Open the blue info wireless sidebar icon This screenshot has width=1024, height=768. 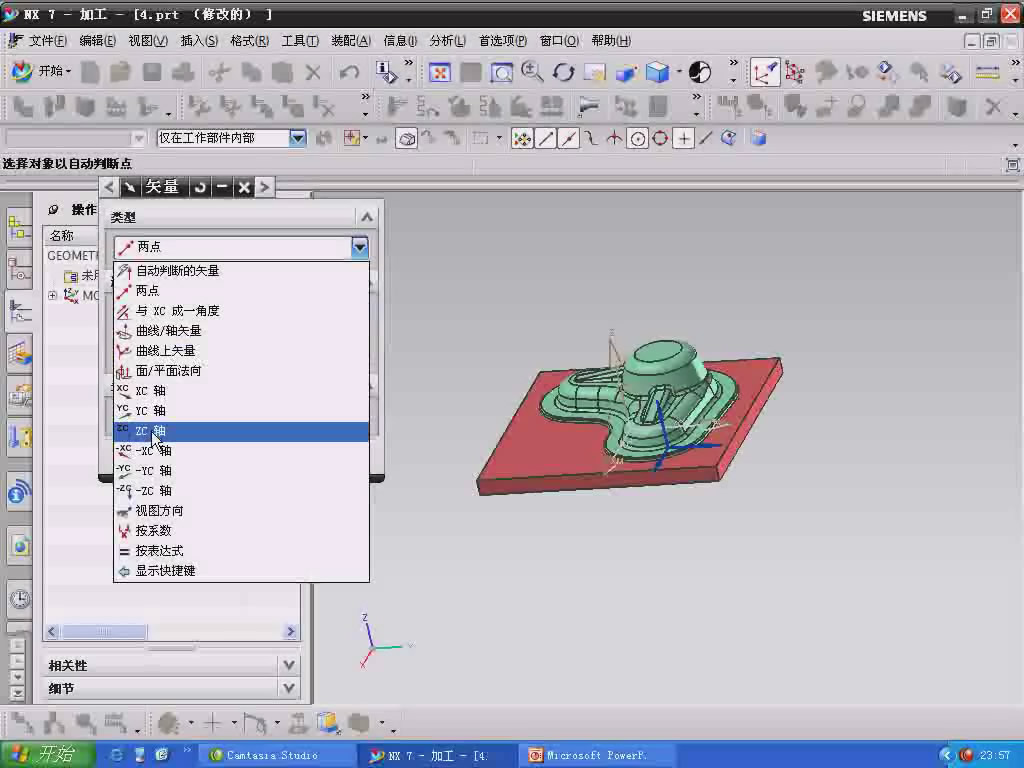[x=19, y=491]
